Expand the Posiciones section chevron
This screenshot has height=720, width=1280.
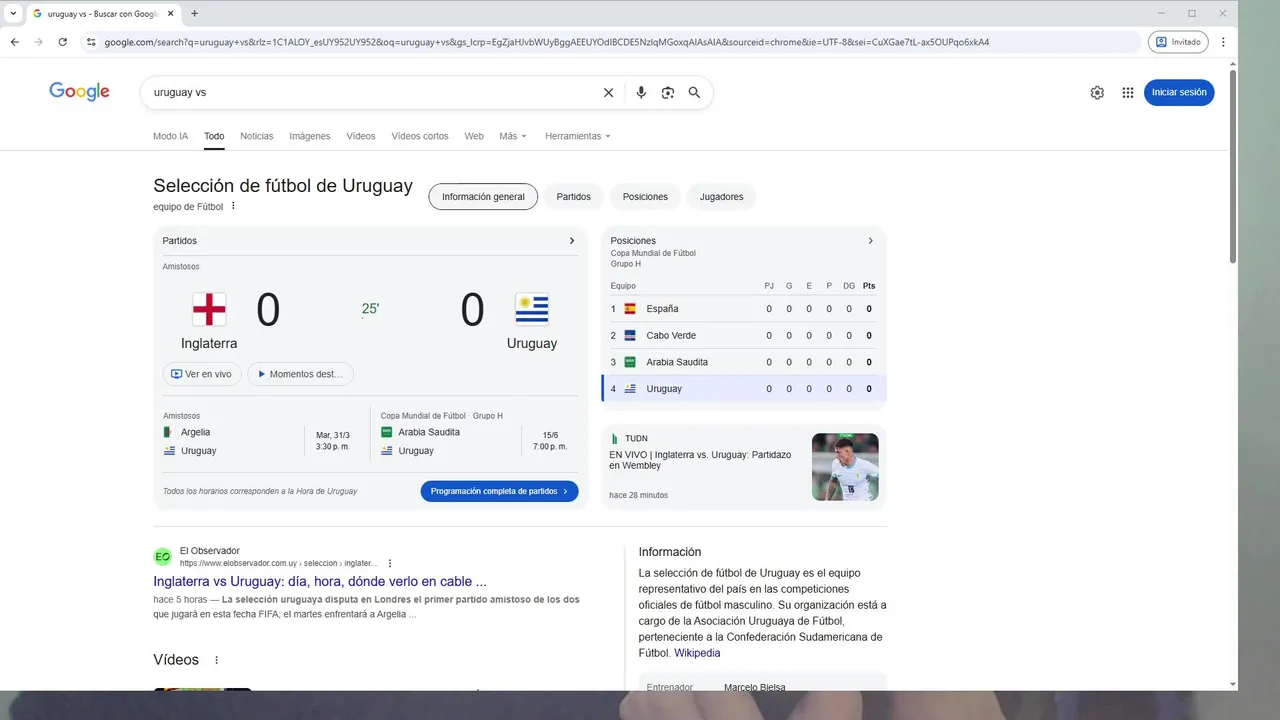[x=870, y=241]
